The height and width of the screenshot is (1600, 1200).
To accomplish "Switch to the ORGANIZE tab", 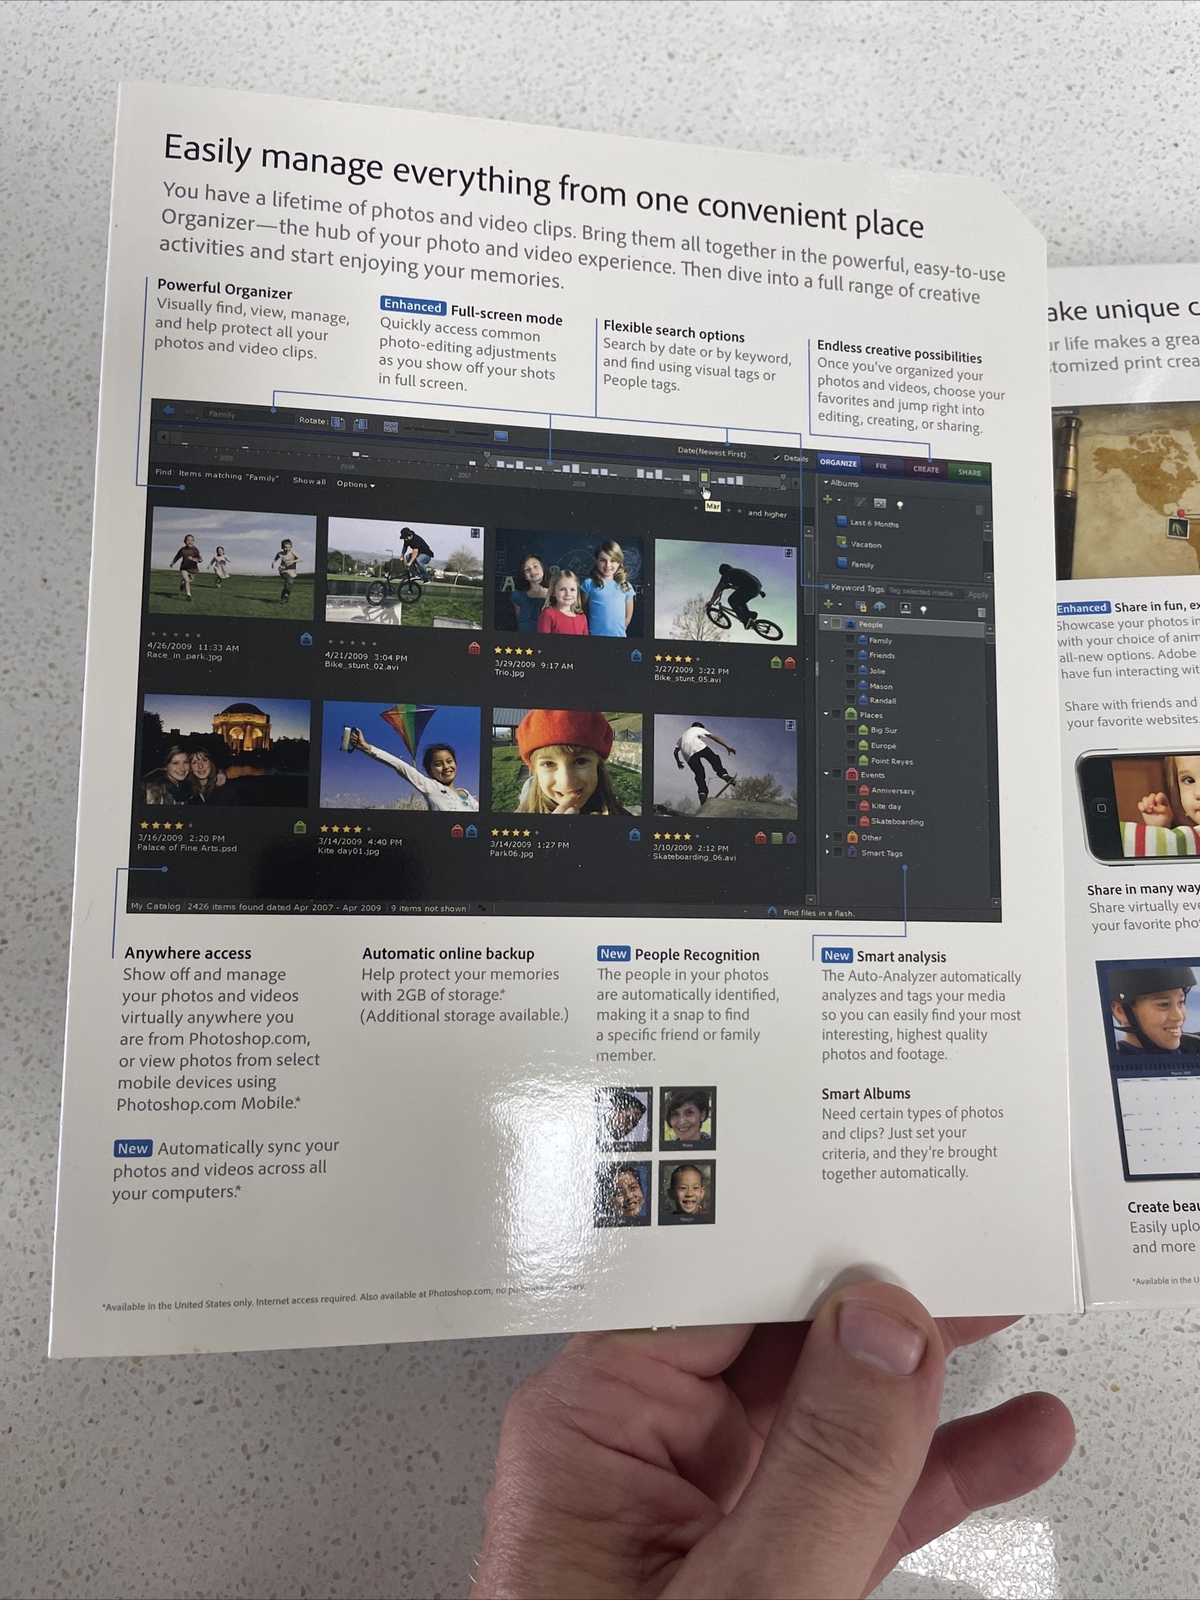I will (x=838, y=462).
